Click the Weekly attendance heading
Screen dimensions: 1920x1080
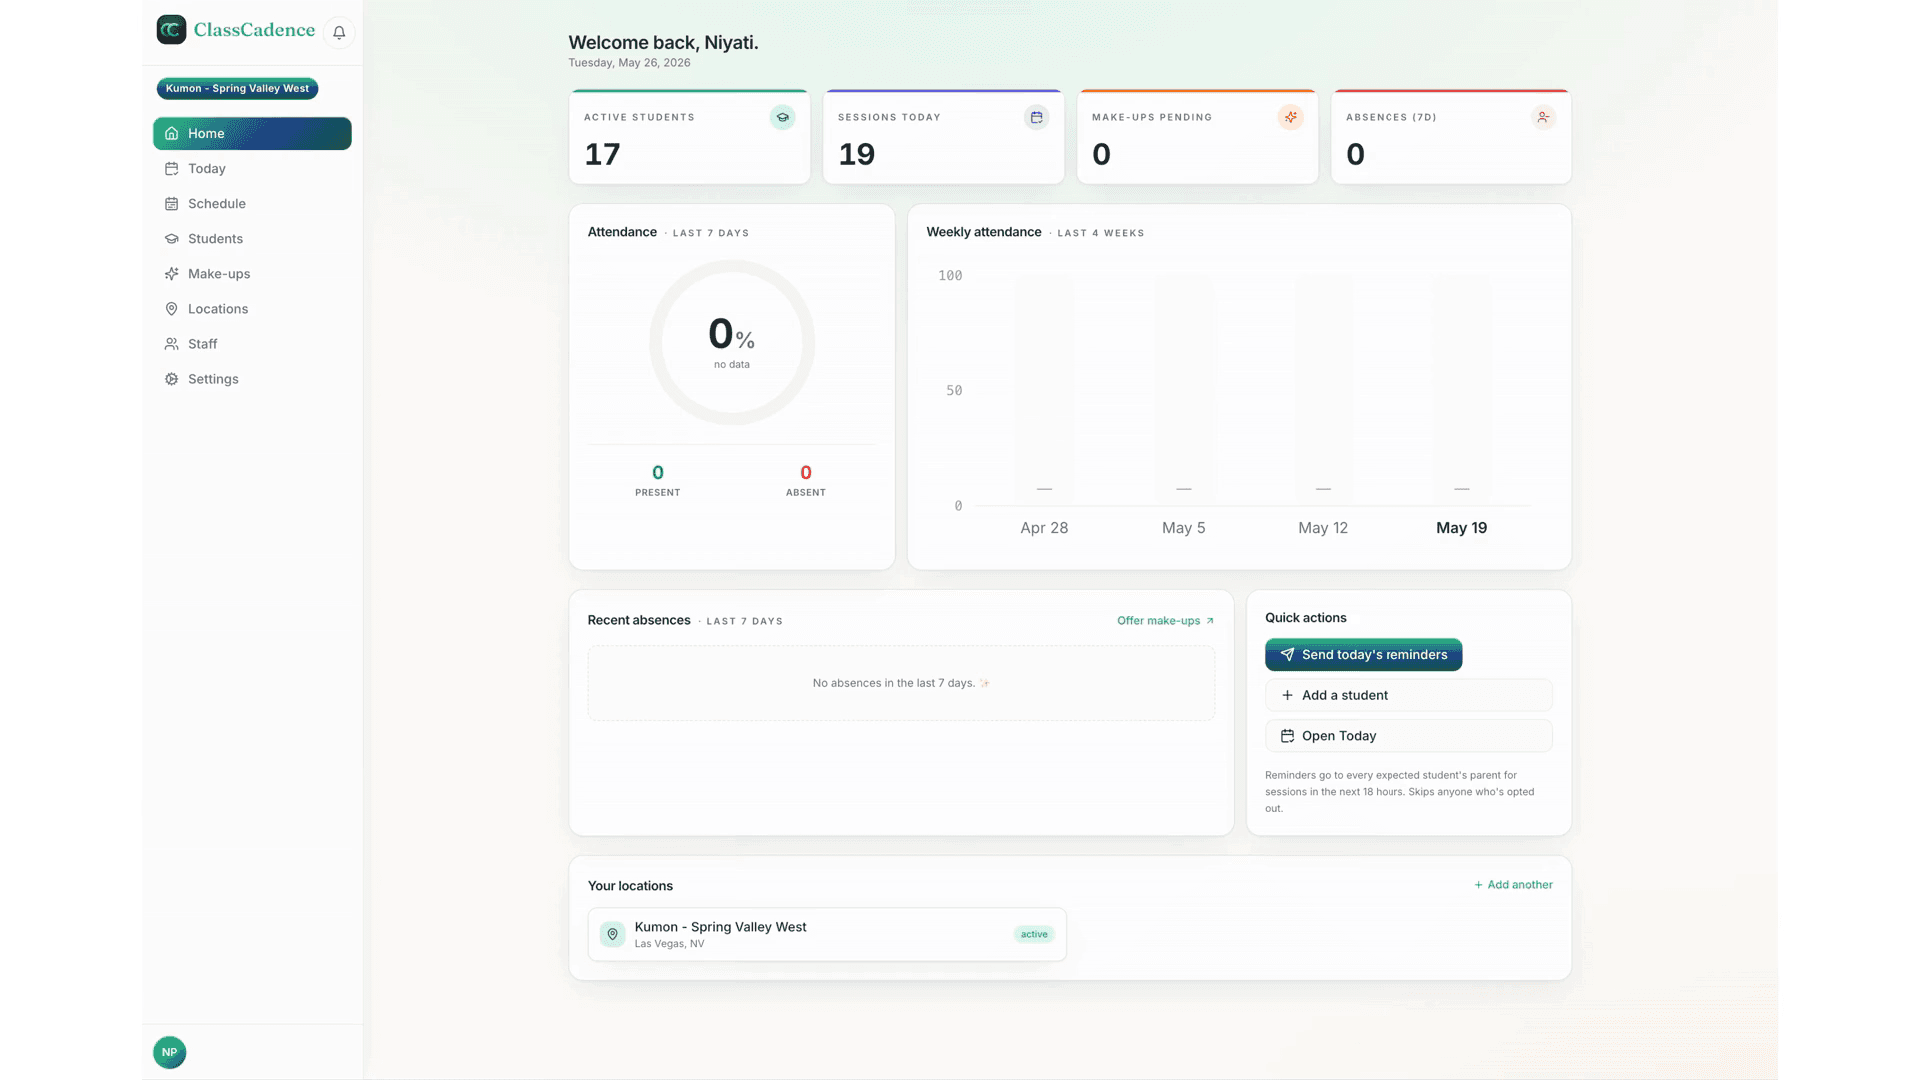point(983,232)
